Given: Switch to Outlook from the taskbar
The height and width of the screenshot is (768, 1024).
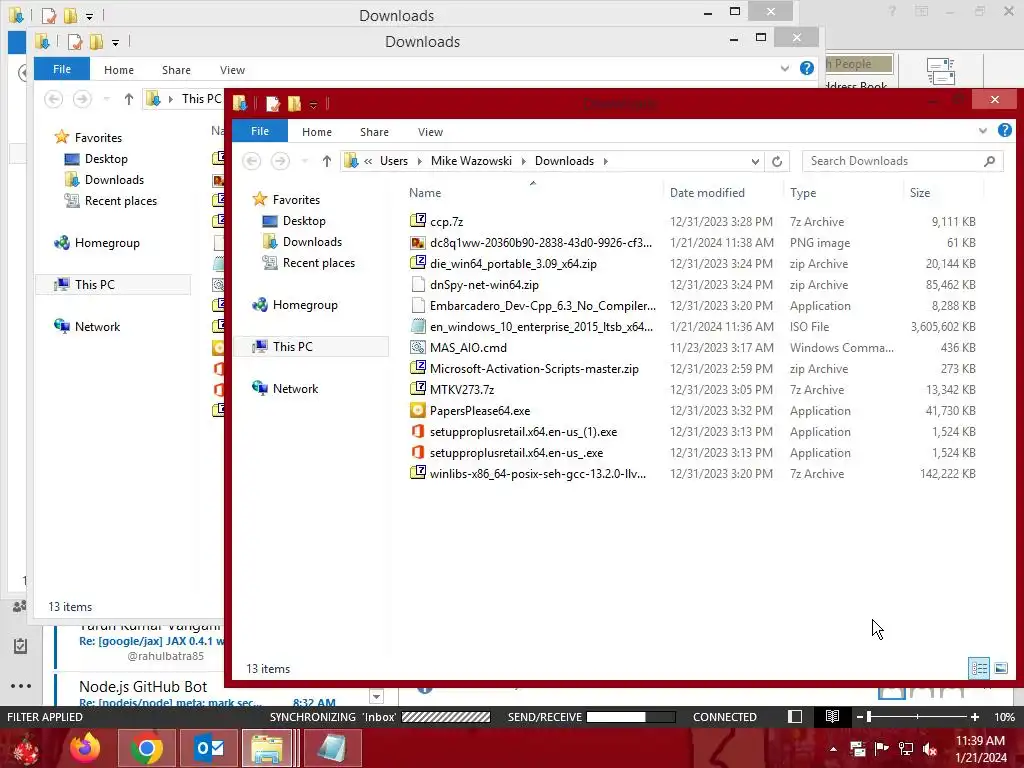Looking at the screenshot, I should click(x=209, y=748).
